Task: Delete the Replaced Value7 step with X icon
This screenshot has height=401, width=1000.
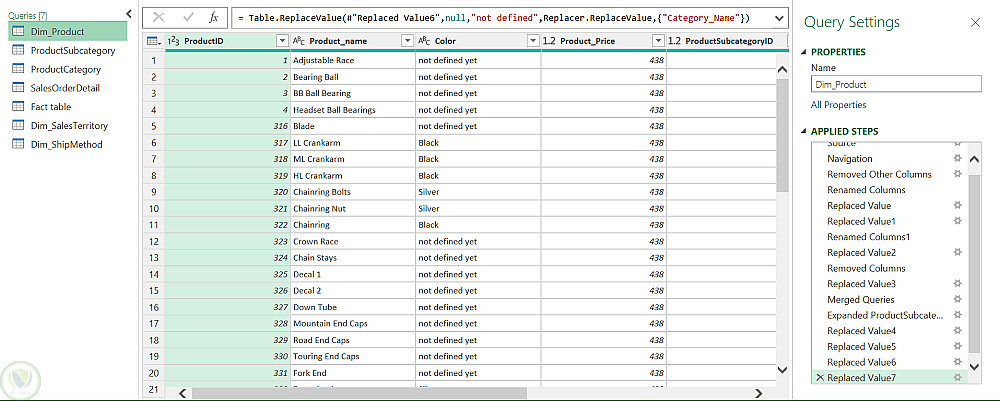Action: point(820,377)
